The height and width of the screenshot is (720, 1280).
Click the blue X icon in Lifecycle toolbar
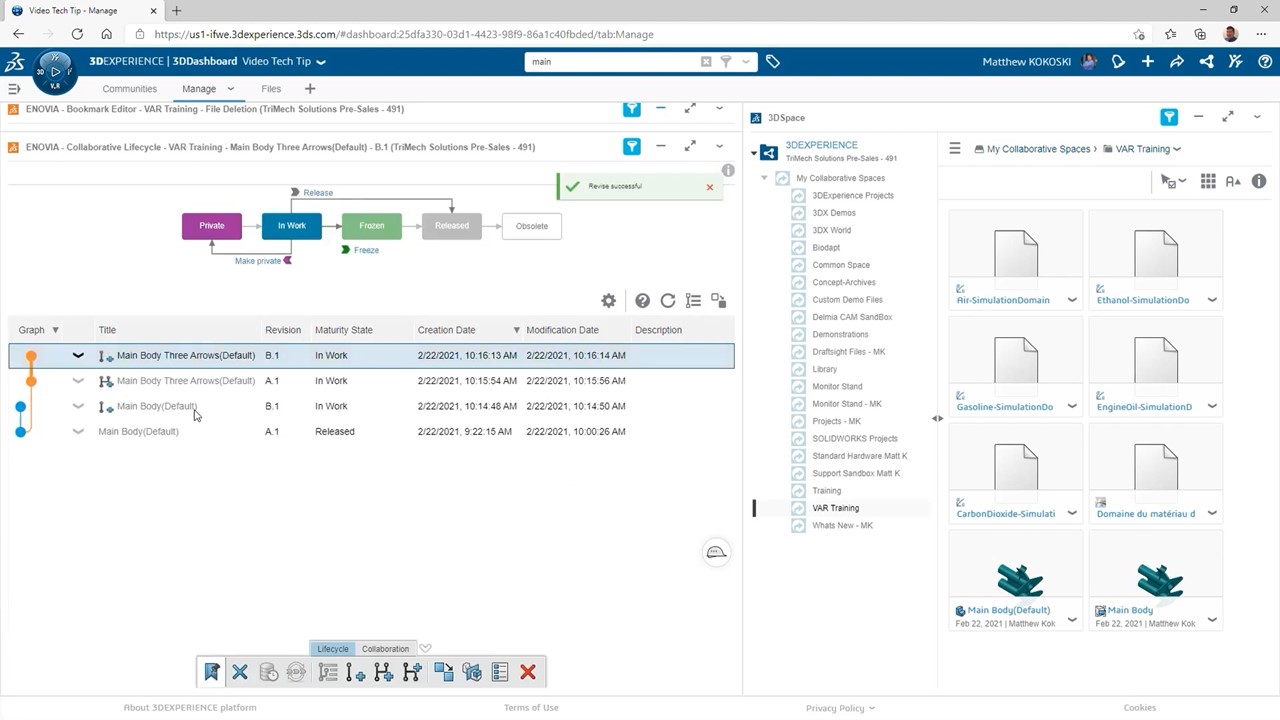click(240, 673)
